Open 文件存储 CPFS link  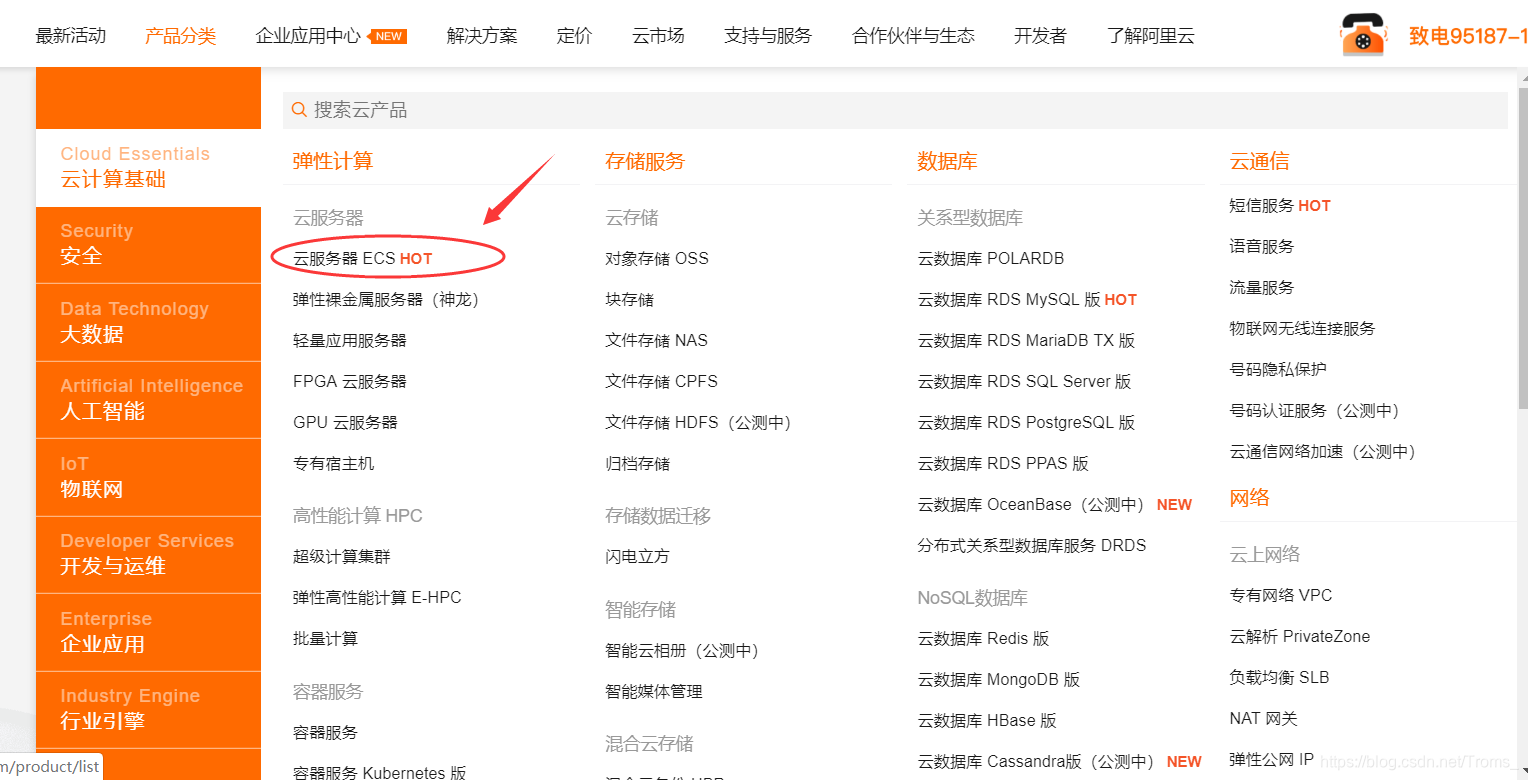pos(661,381)
